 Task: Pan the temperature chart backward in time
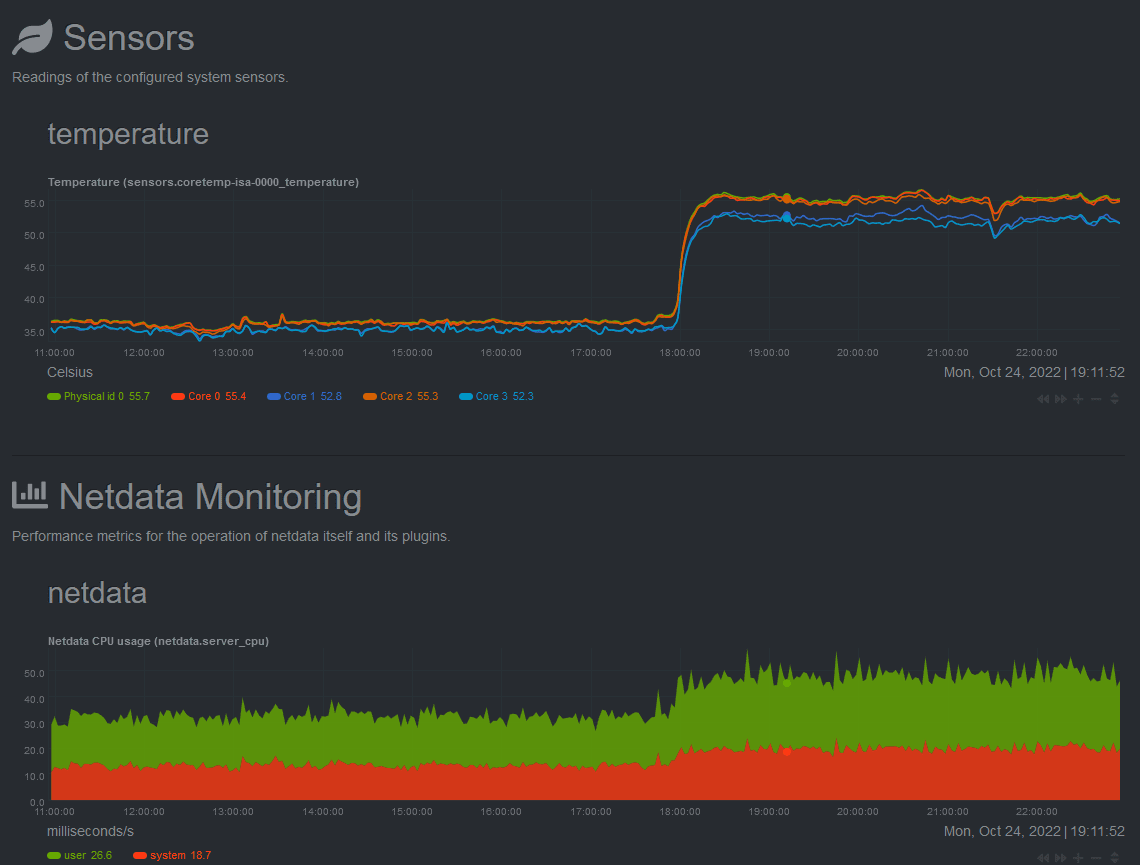pyautogui.click(x=1043, y=399)
